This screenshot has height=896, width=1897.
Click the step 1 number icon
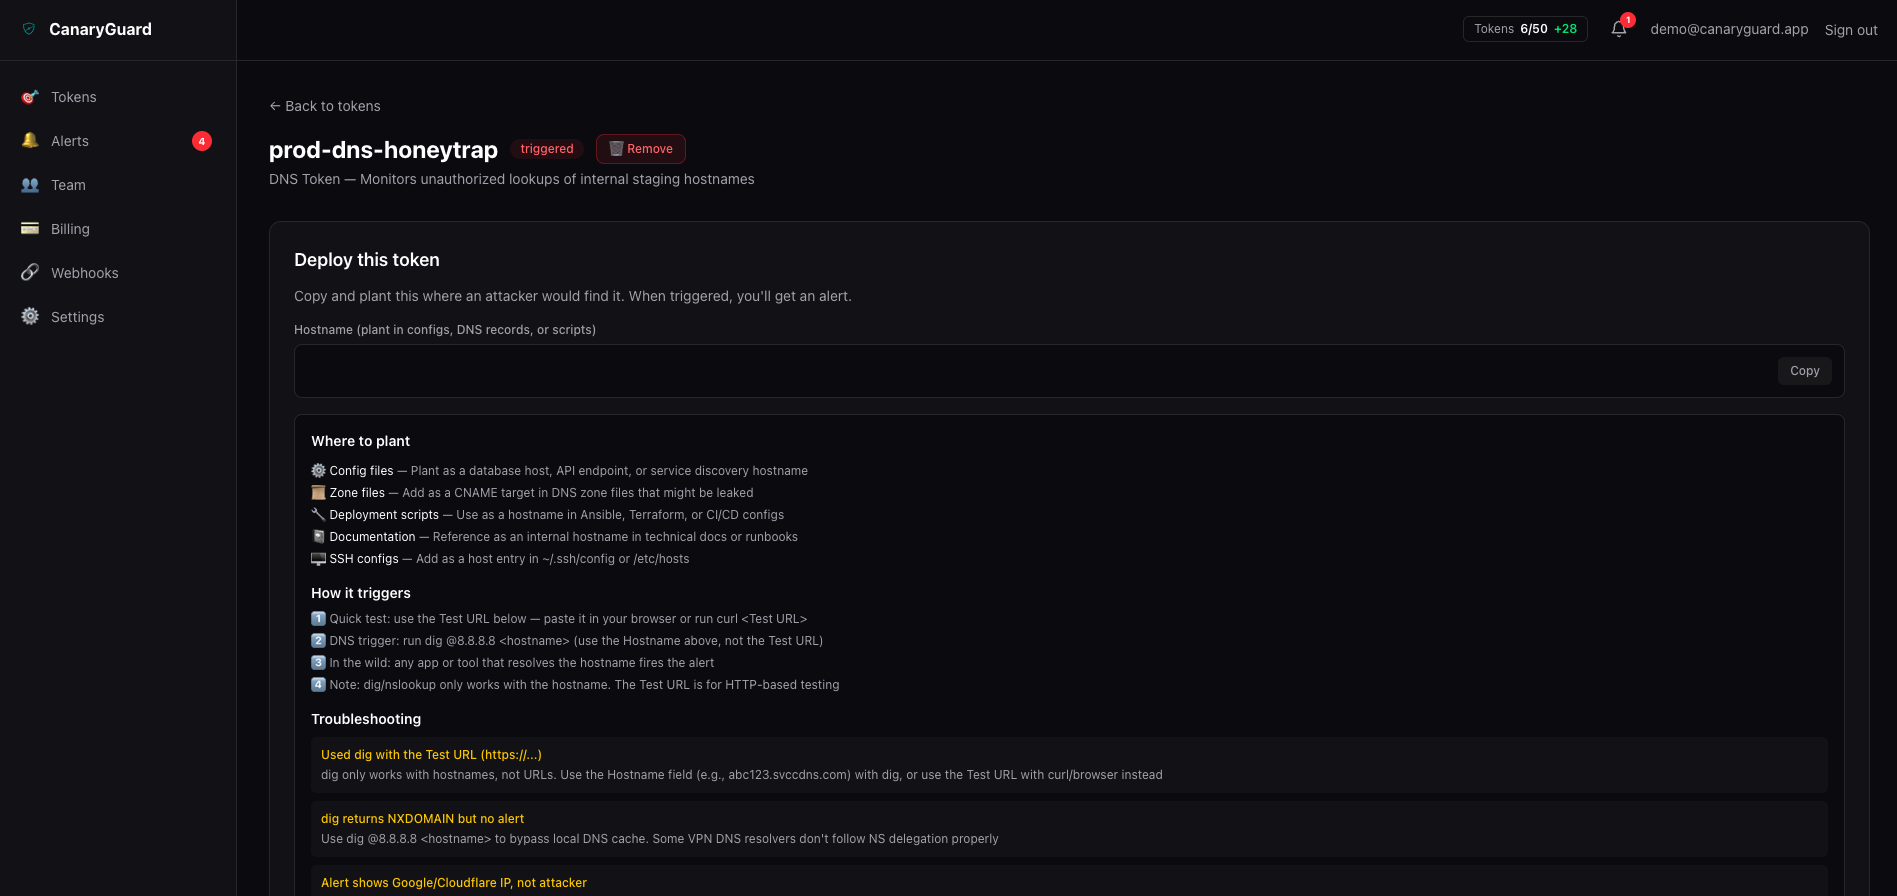pos(318,618)
